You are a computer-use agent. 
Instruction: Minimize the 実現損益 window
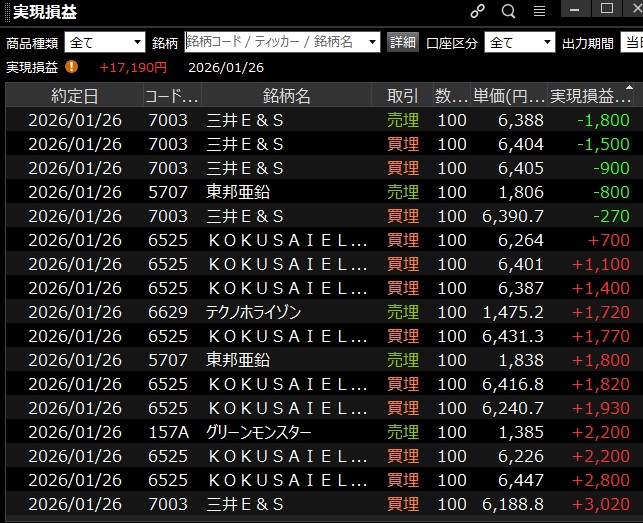point(575,9)
